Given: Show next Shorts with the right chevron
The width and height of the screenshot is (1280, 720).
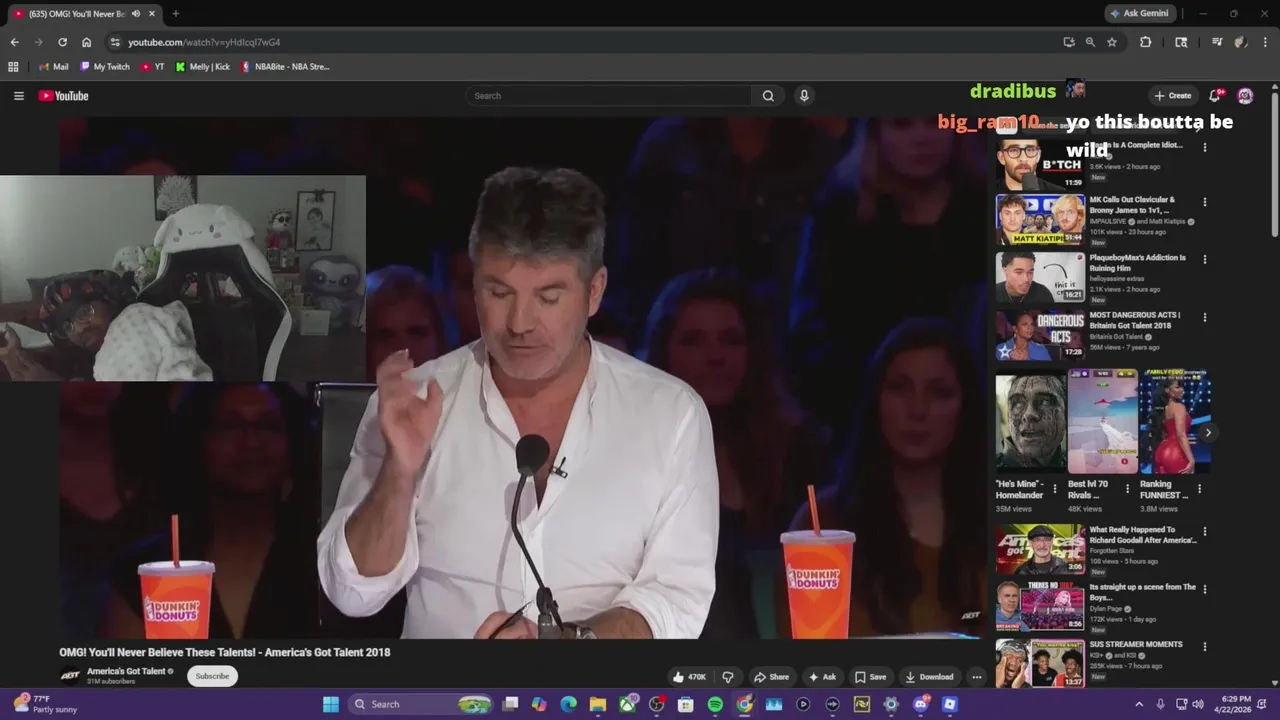Looking at the screenshot, I should [x=1208, y=433].
